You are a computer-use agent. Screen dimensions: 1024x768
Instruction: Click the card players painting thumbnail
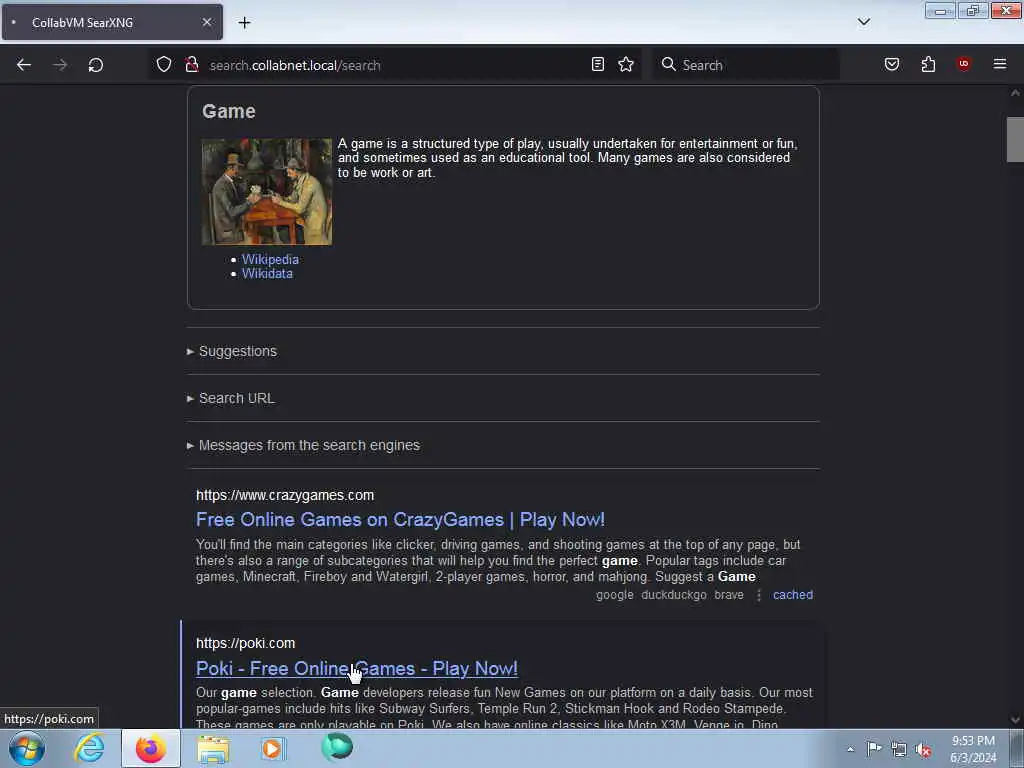coord(266,191)
